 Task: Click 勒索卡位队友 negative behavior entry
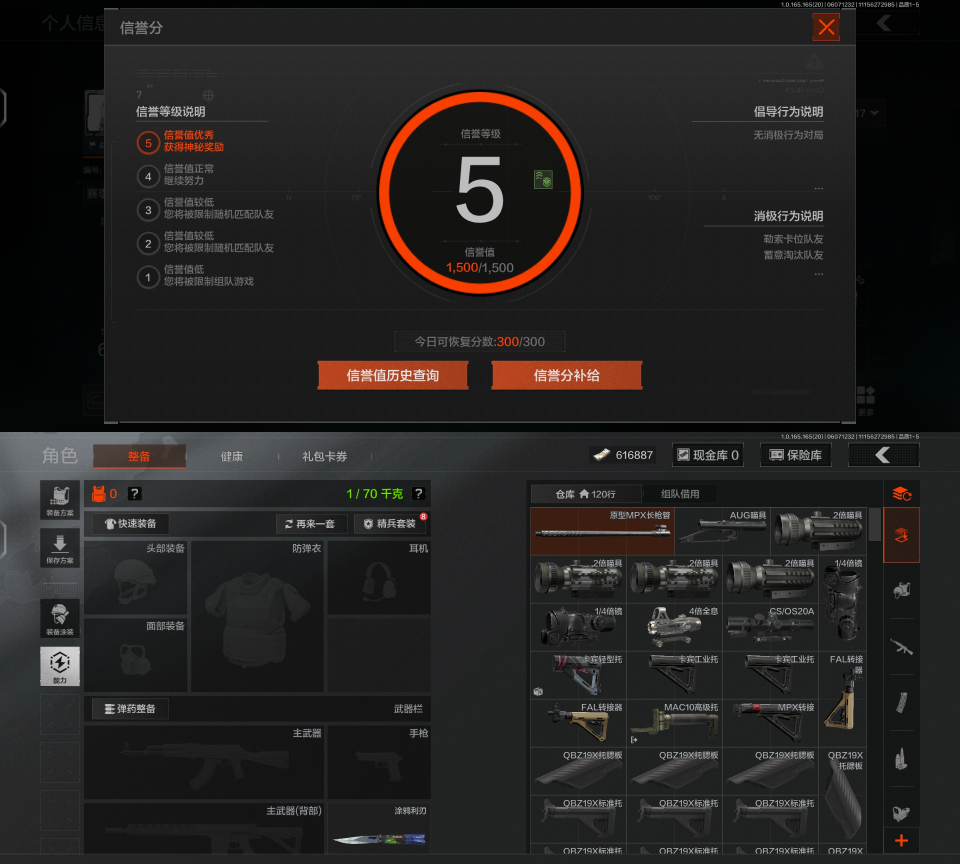tap(793, 239)
